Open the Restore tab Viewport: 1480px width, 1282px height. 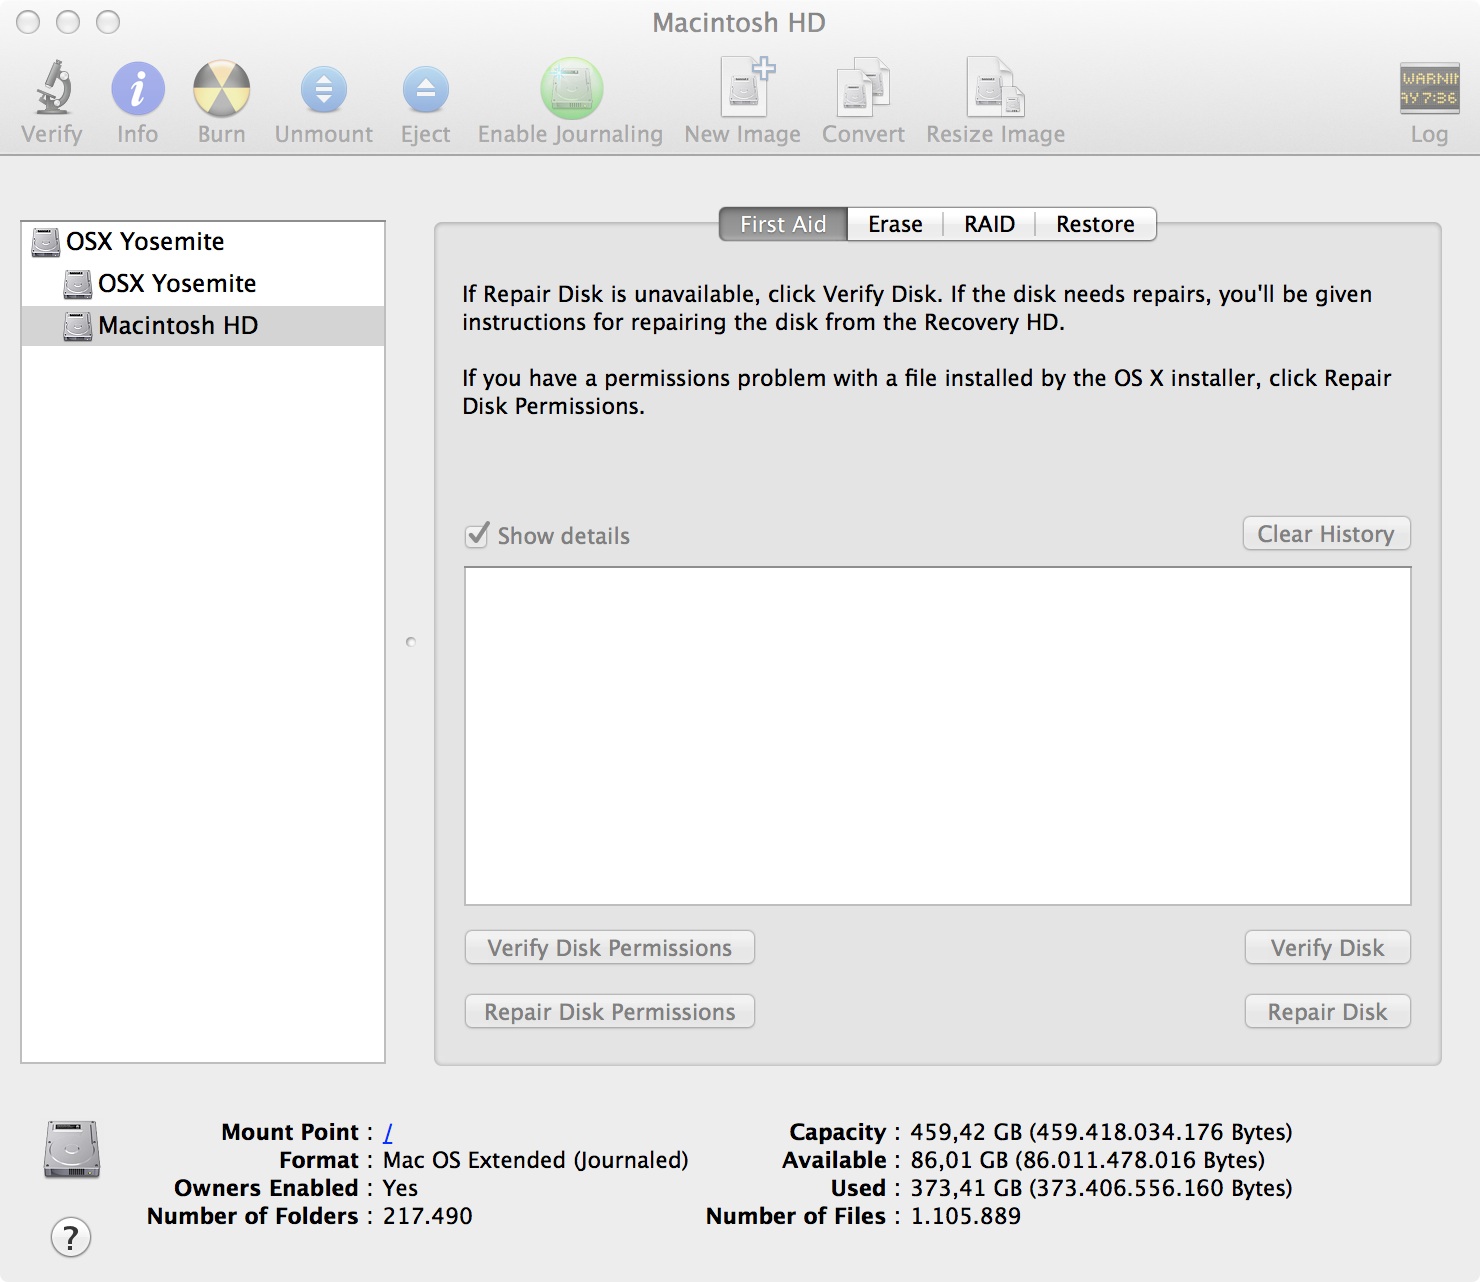click(1095, 224)
